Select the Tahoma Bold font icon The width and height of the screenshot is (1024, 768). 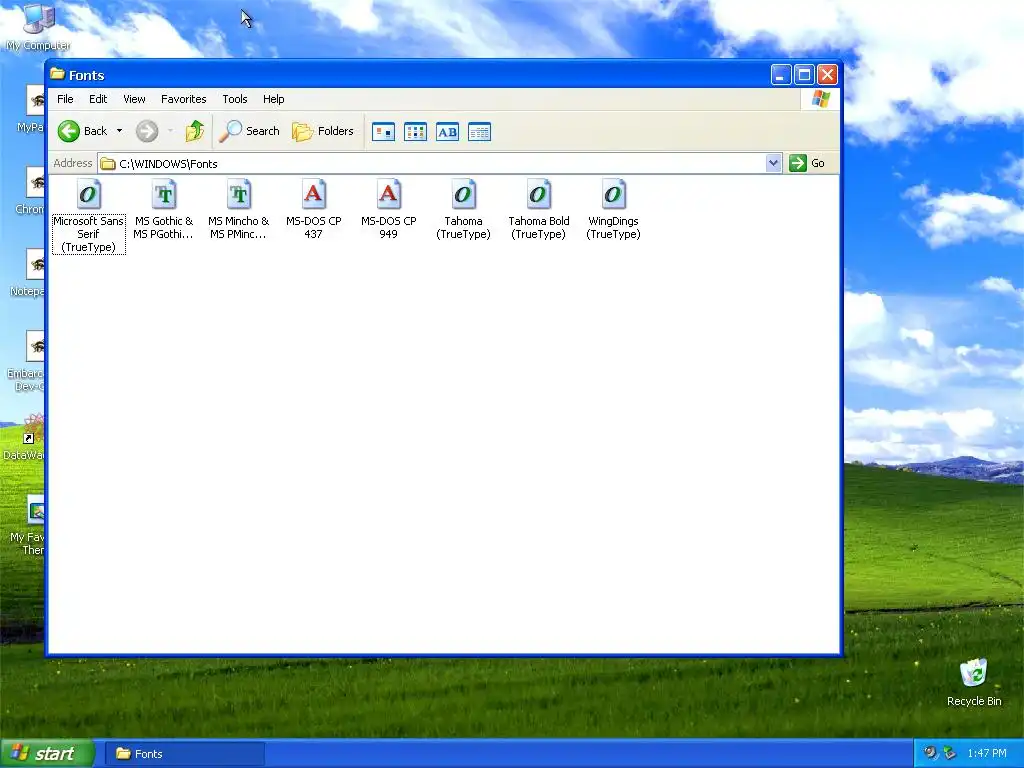539,194
